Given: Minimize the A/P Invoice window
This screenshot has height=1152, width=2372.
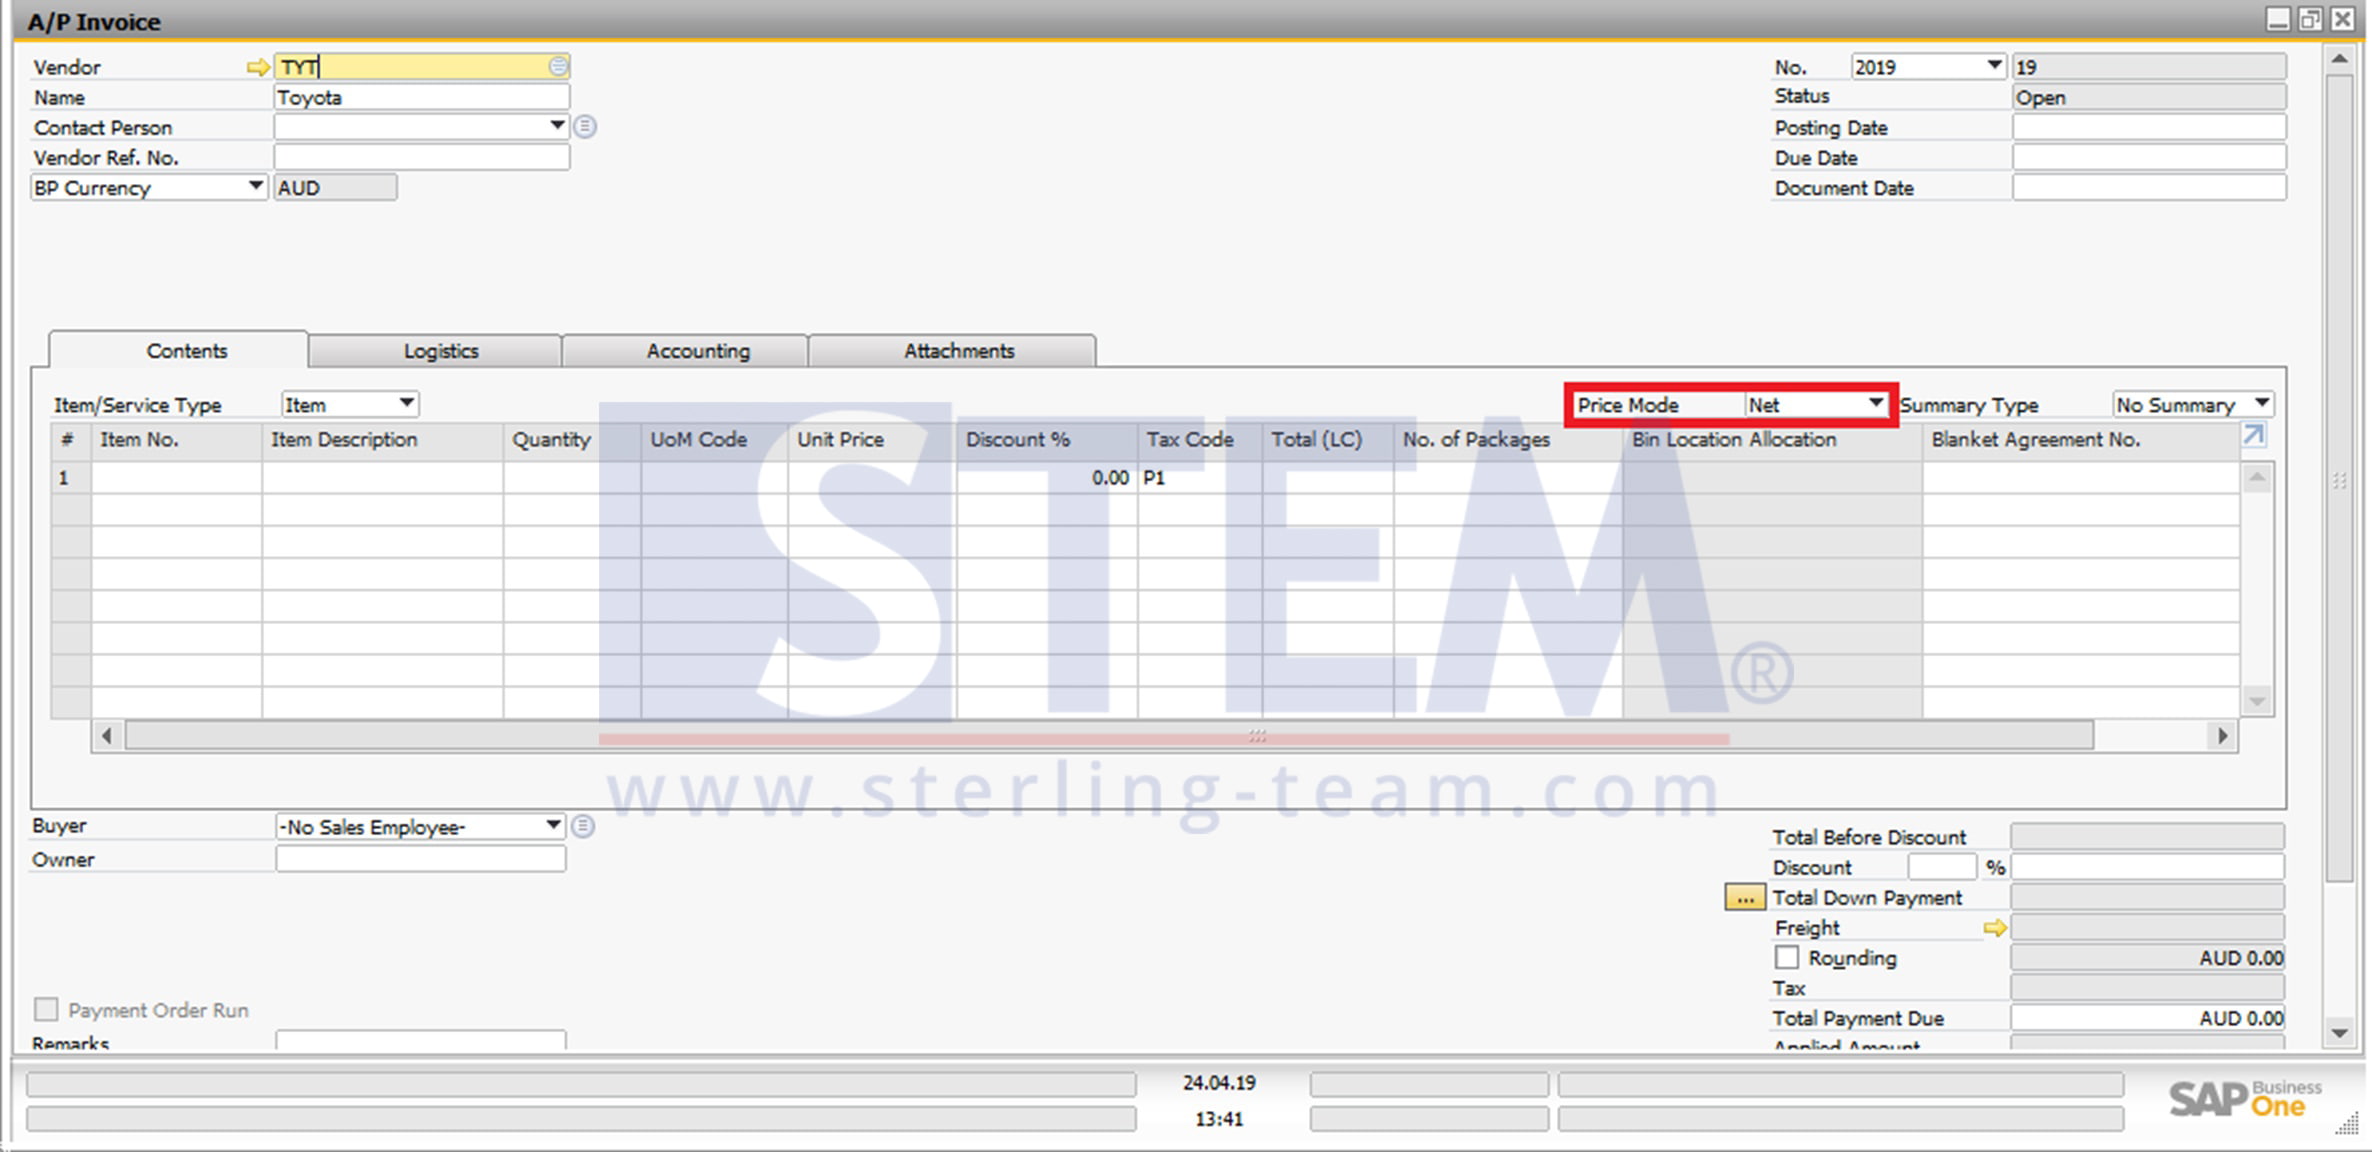Looking at the screenshot, I should (x=2278, y=19).
